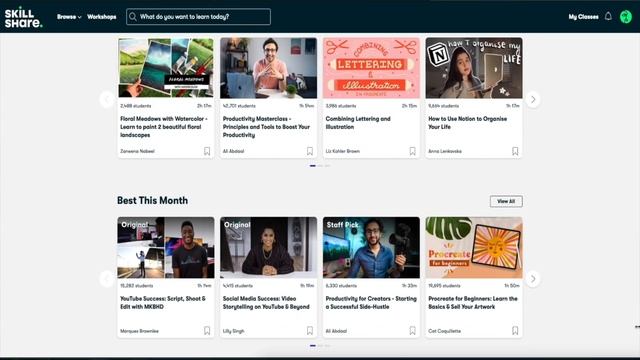This screenshot has width=640, height=360.
Task: Select first page dot under Best This Month
Action: [313, 346]
